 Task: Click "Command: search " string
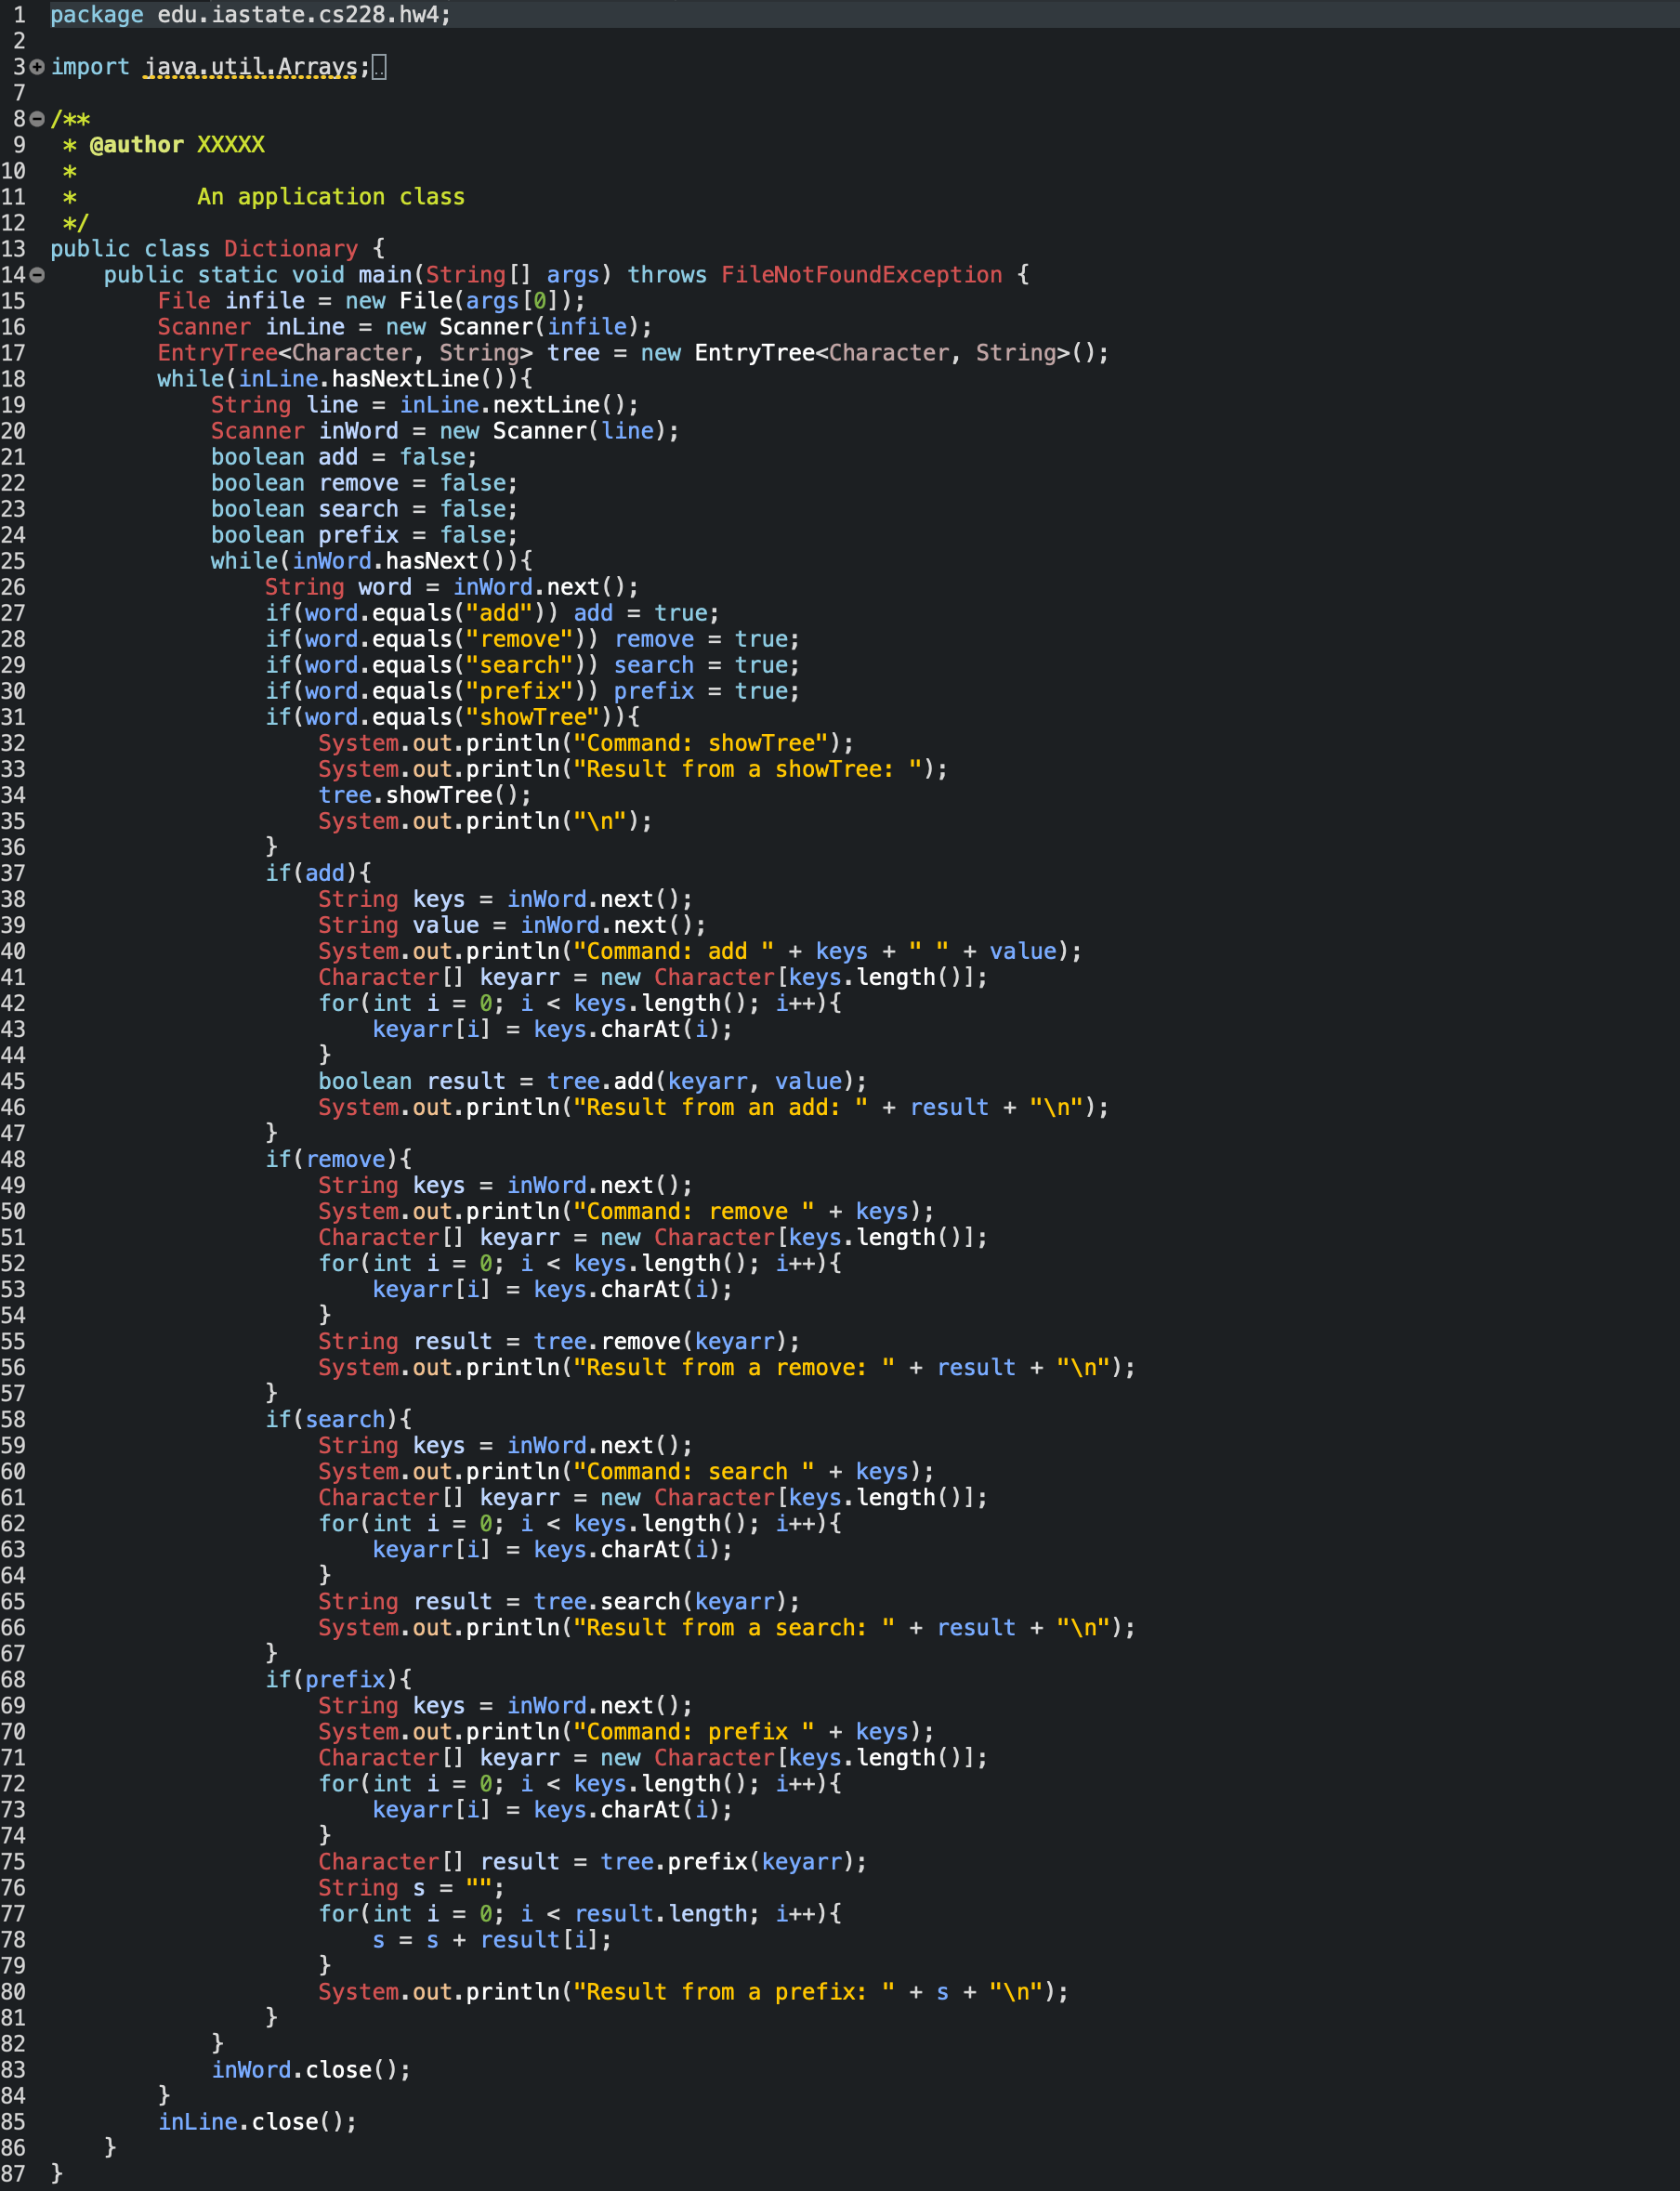coord(693,1471)
